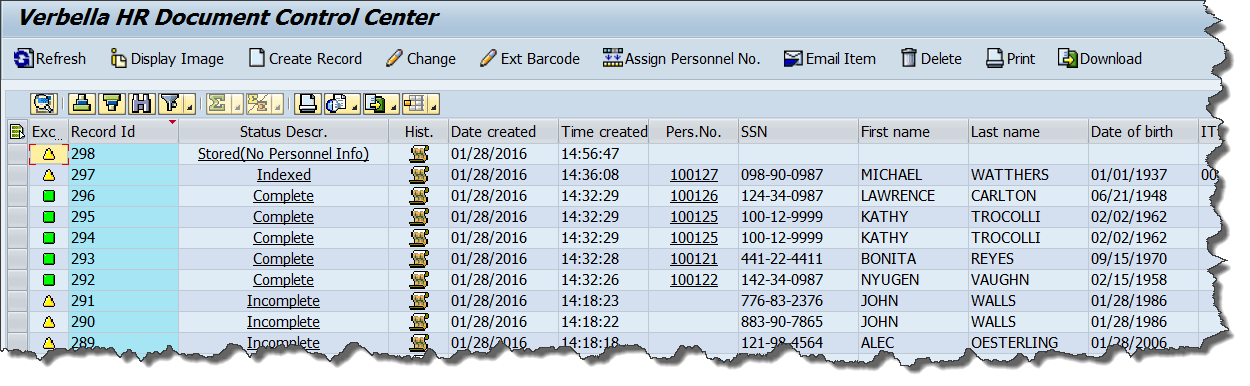The image size is (1250, 386).
Task: Click the Views icon in grid toolbar
Action: pos(335,103)
